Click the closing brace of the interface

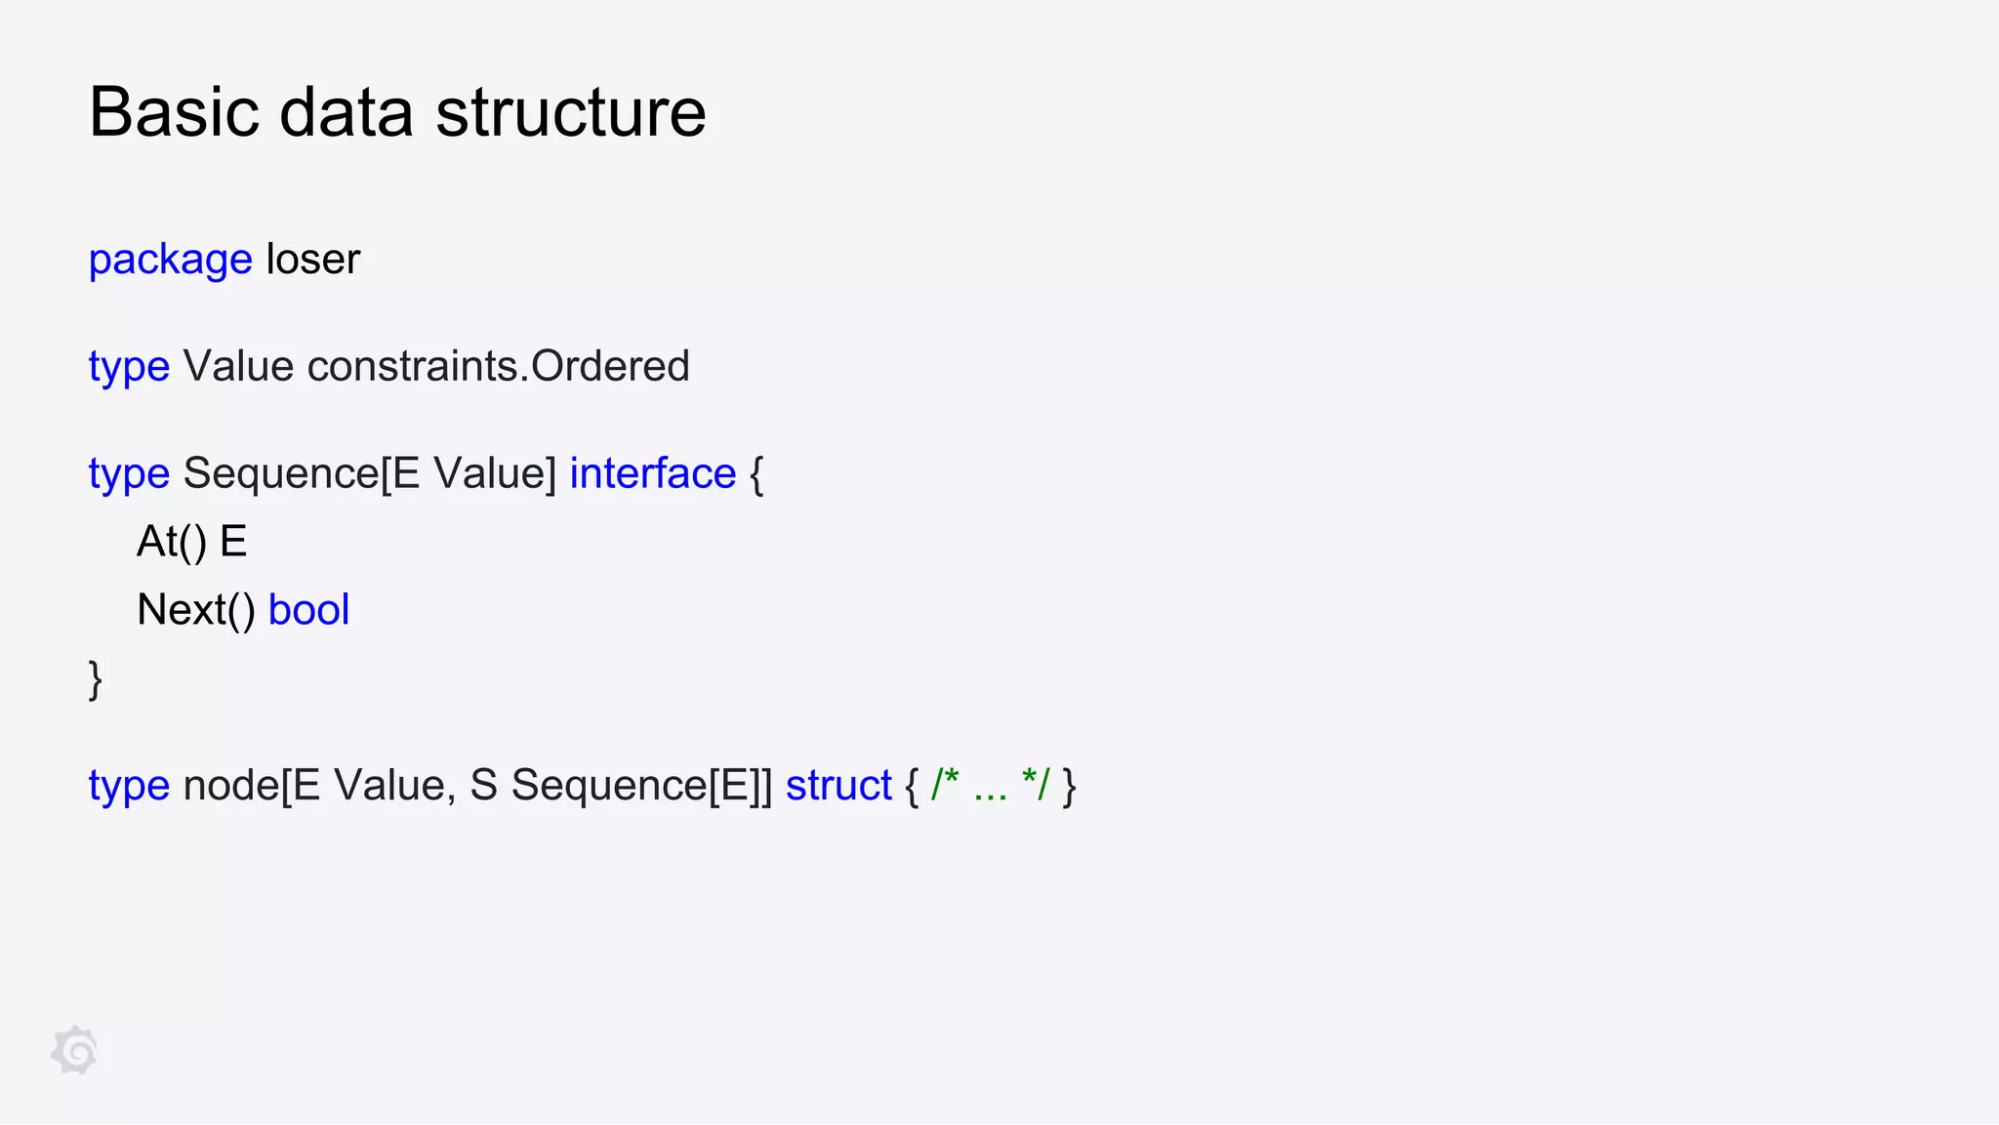point(95,680)
